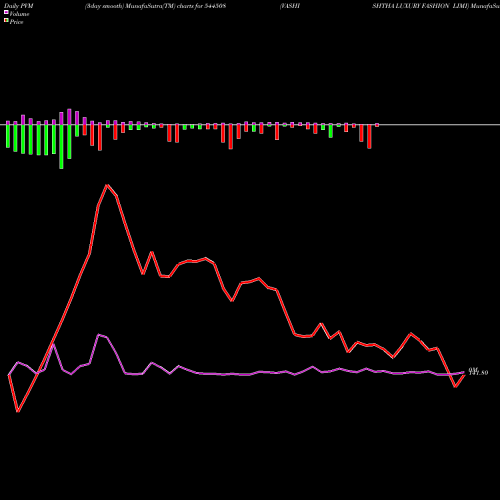This screenshot has width=500, height=500.
Task: Click the magenta Volume legend swatch
Action: coord(6,12)
